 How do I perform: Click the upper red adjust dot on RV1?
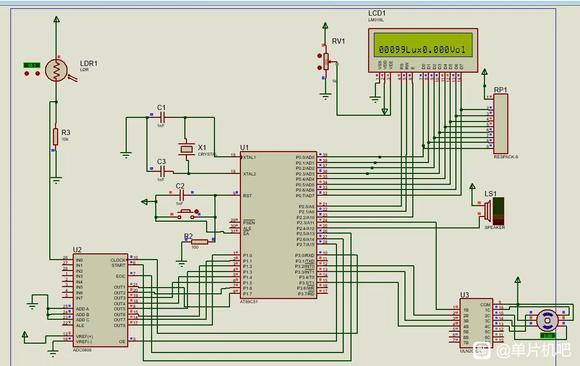(x=319, y=56)
